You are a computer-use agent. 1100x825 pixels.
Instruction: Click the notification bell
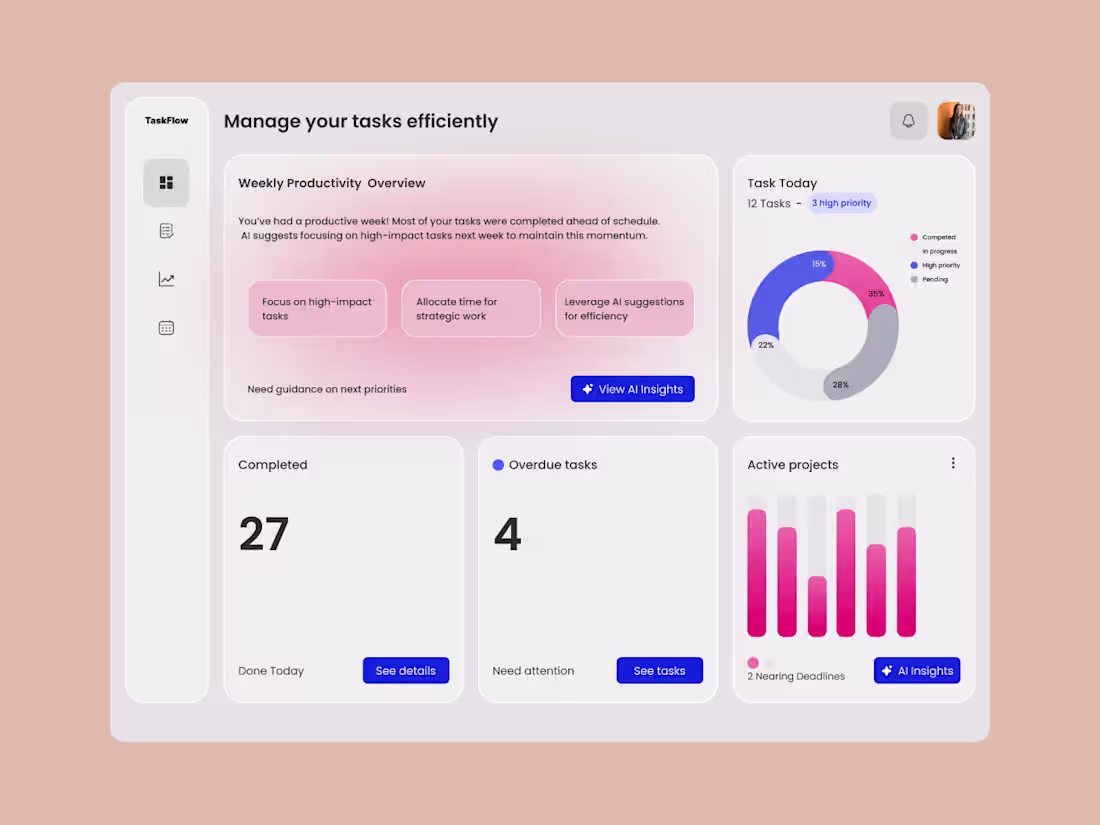[908, 120]
